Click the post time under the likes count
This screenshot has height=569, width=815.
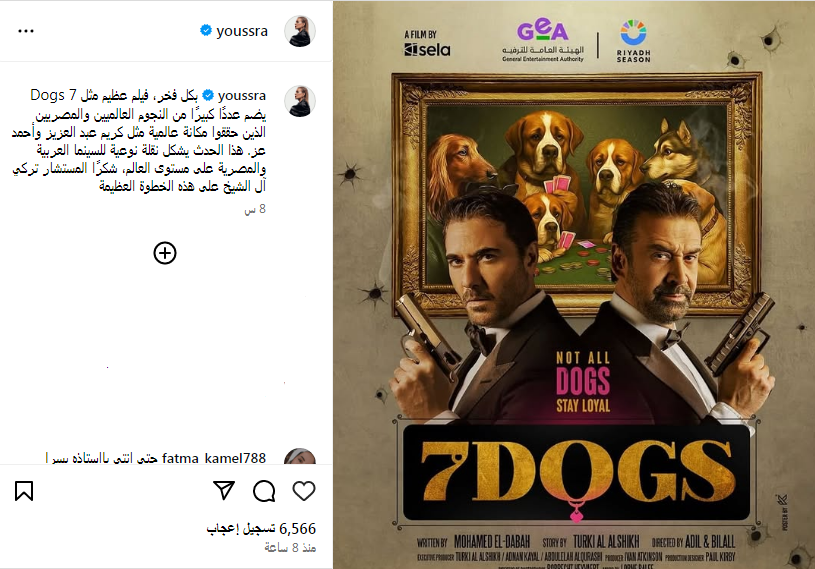[290, 548]
